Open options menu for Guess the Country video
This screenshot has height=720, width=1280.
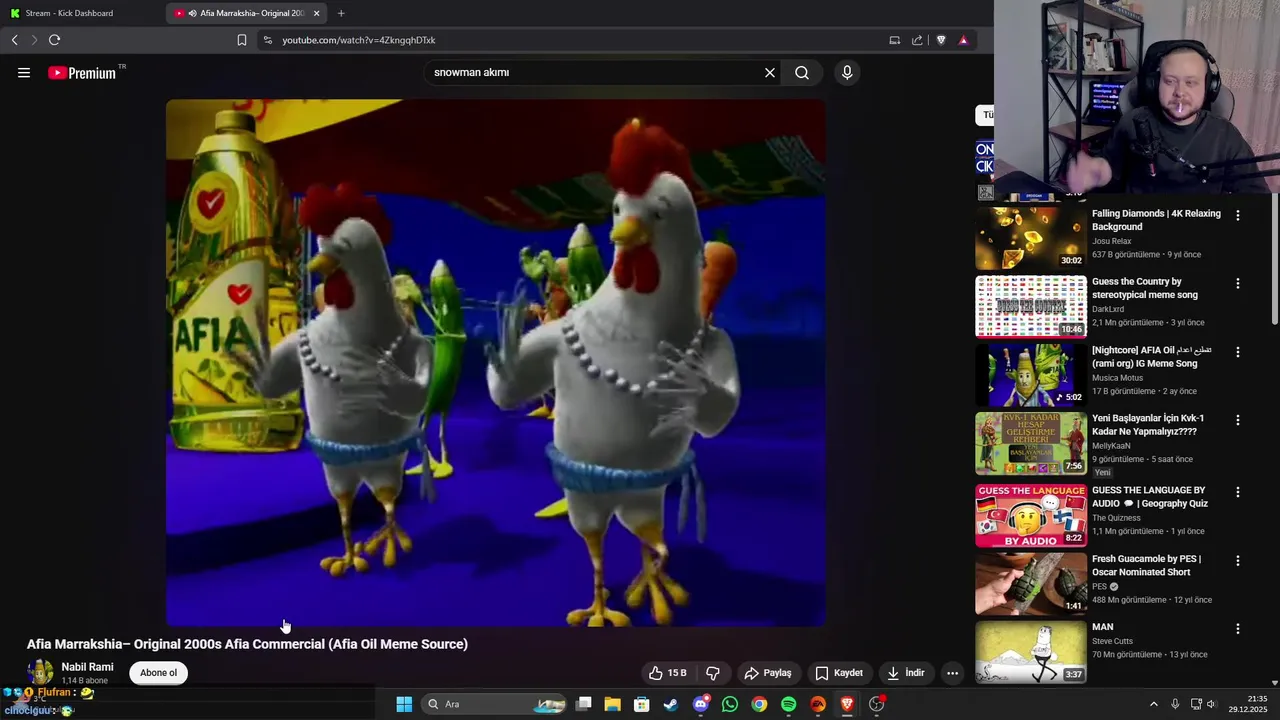pos(1237,283)
